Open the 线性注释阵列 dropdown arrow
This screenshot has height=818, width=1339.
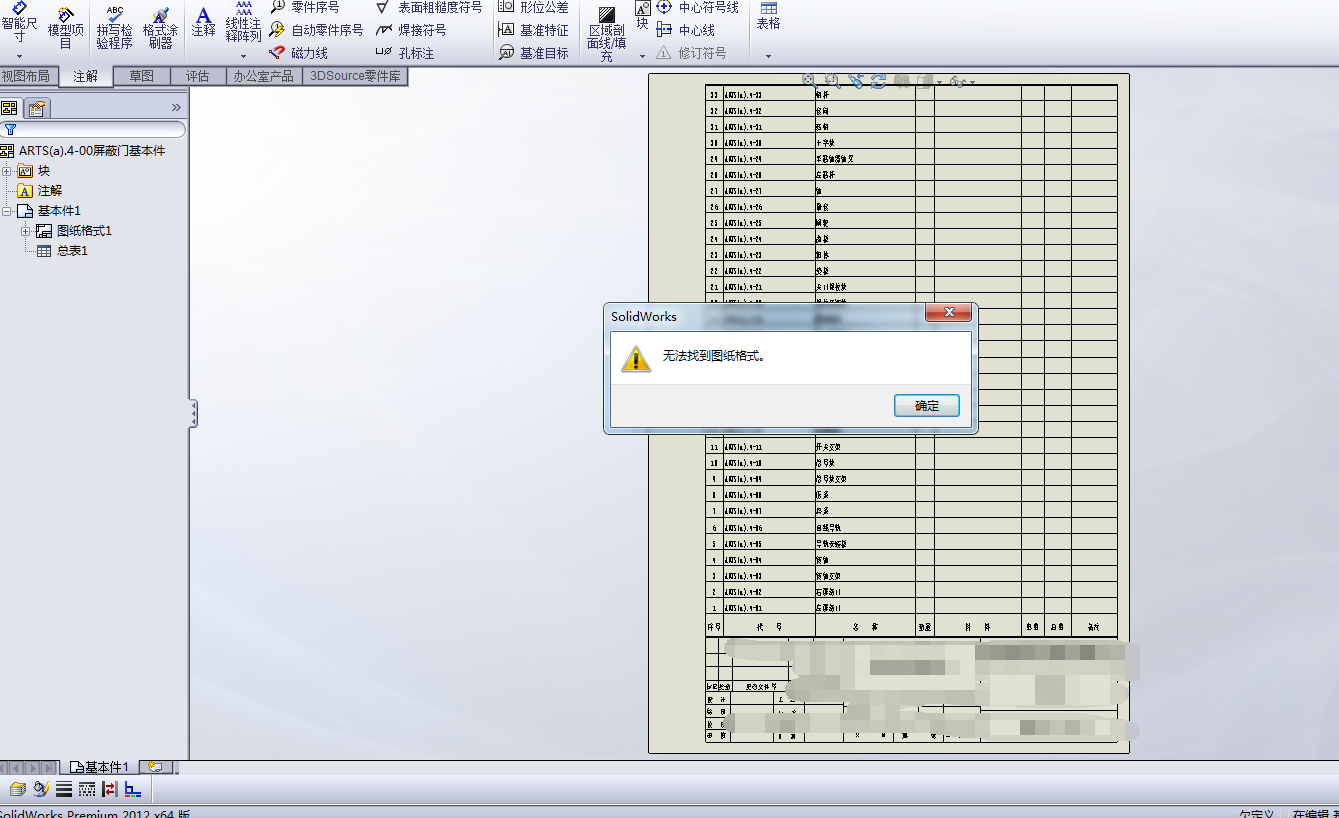click(243, 57)
